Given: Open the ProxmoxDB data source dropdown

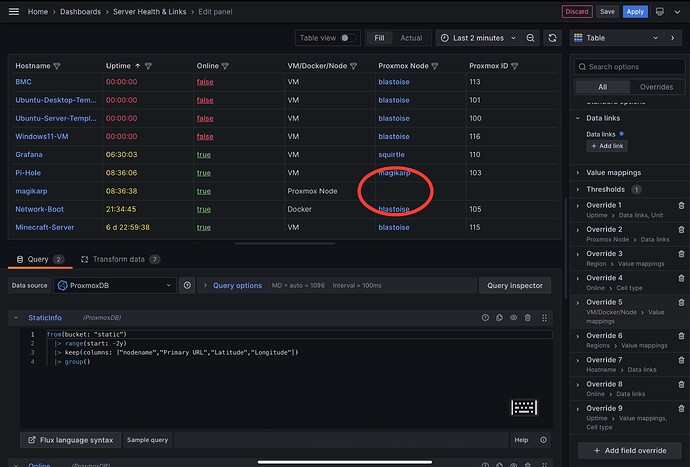Looking at the screenshot, I should 115,285.
